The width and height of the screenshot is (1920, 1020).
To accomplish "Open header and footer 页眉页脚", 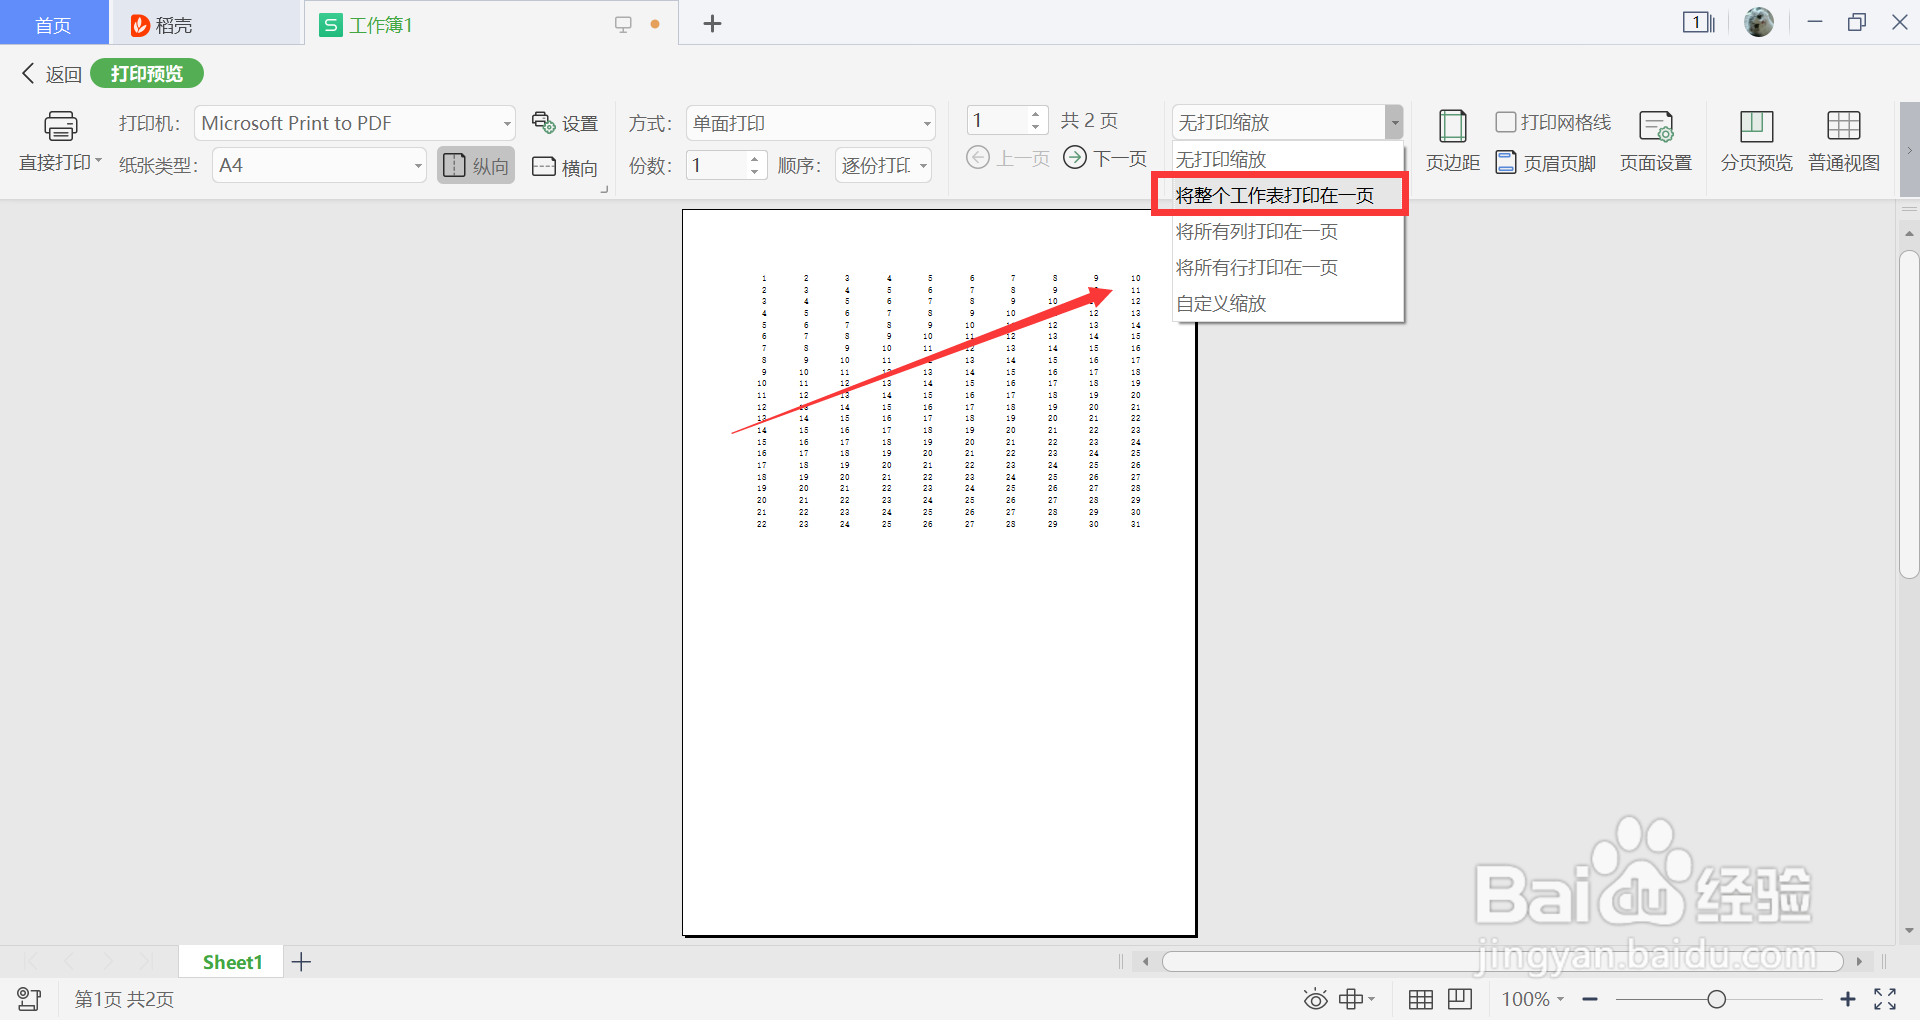I will 1546,162.
